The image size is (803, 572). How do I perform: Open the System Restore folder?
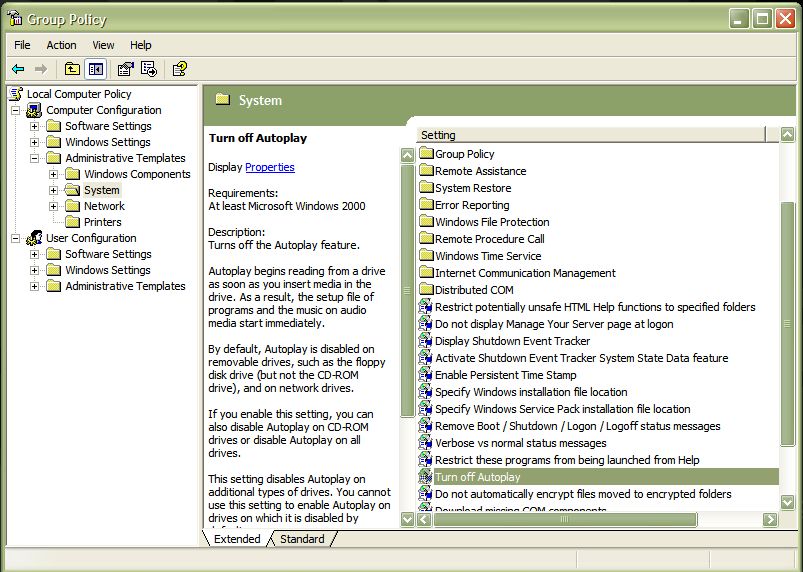[465, 187]
